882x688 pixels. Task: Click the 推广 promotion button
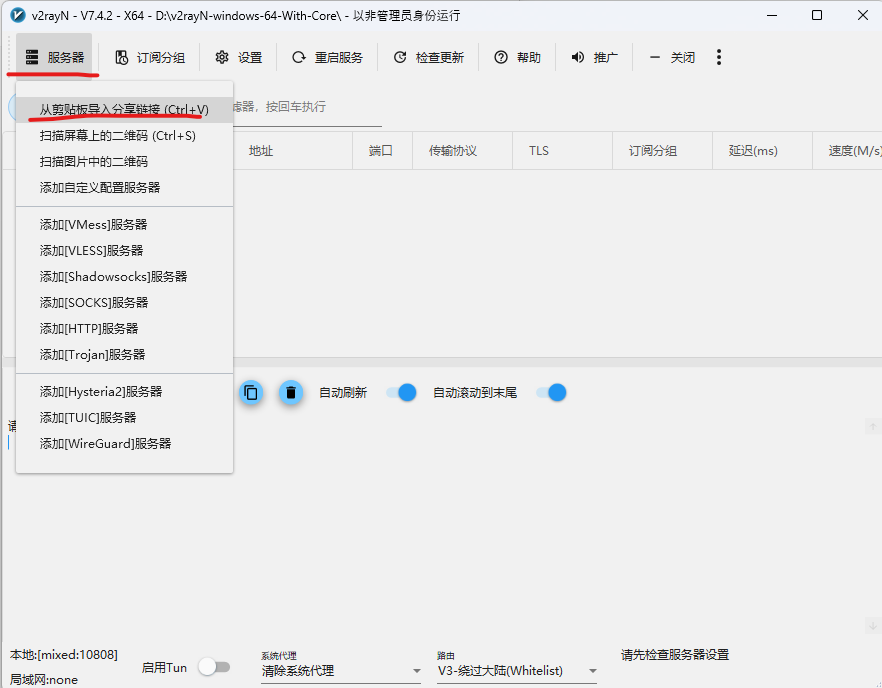(x=594, y=57)
